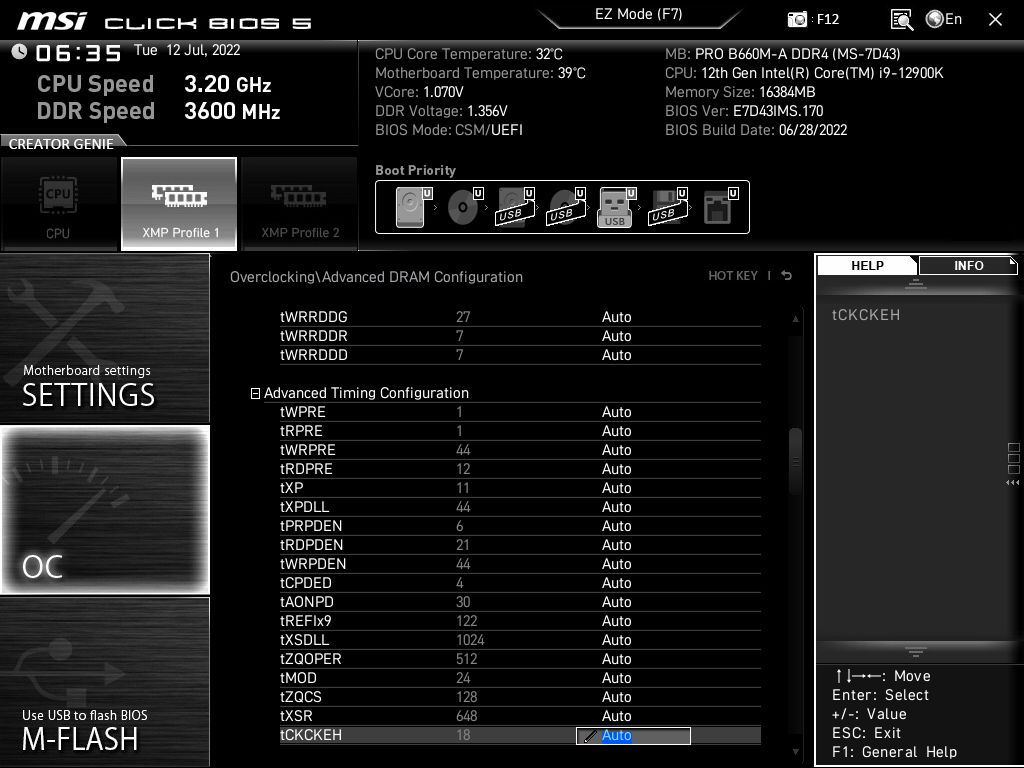Open the BIOS search magnifier icon
The width and height of the screenshot is (1024, 768).
pyautogui.click(x=901, y=20)
